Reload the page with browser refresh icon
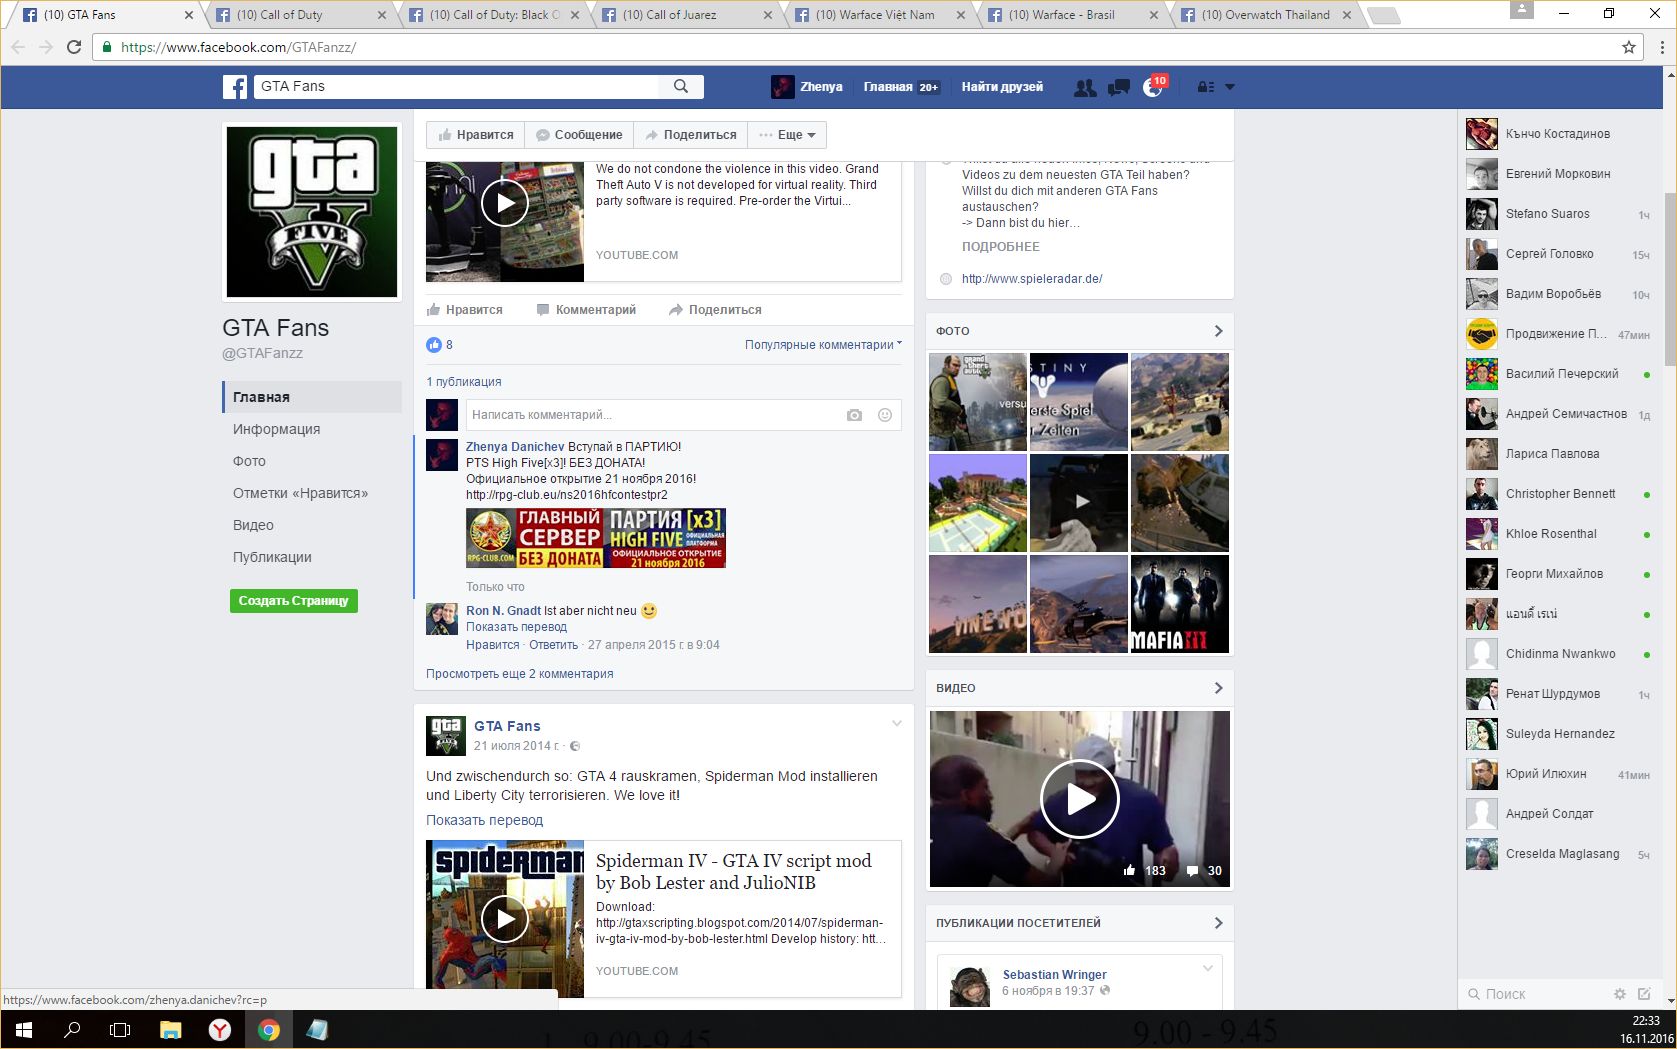This screenshot has width=1677, height=1049. 74,47
